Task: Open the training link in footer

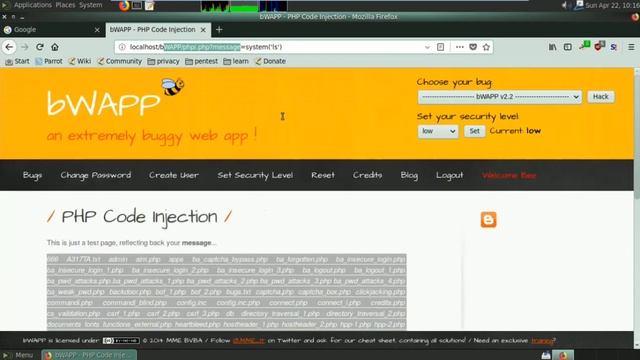Action: pyautogui.click(x=542, y=340)
